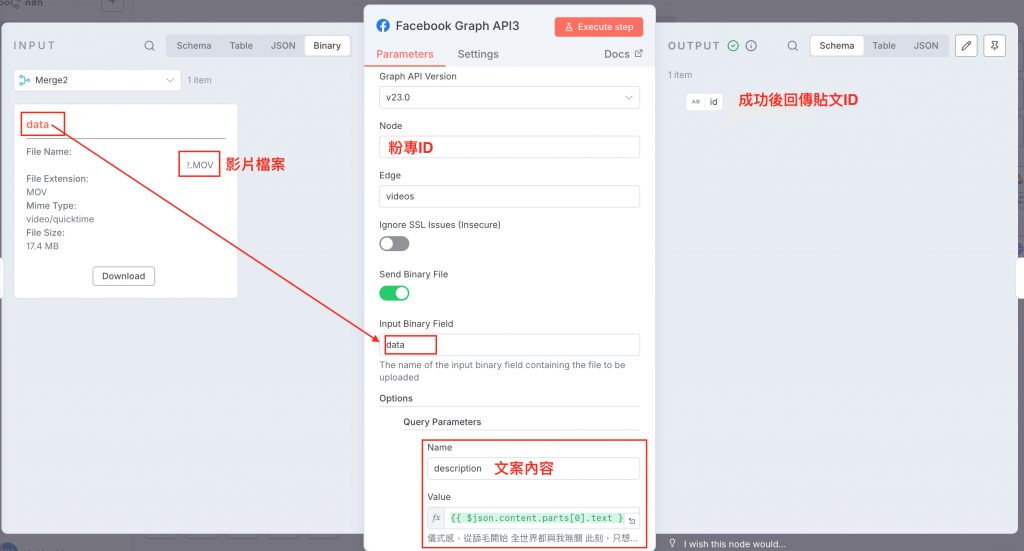Click the Node input field
This screenshot has height=551, width=1024.
coord(509,147)
